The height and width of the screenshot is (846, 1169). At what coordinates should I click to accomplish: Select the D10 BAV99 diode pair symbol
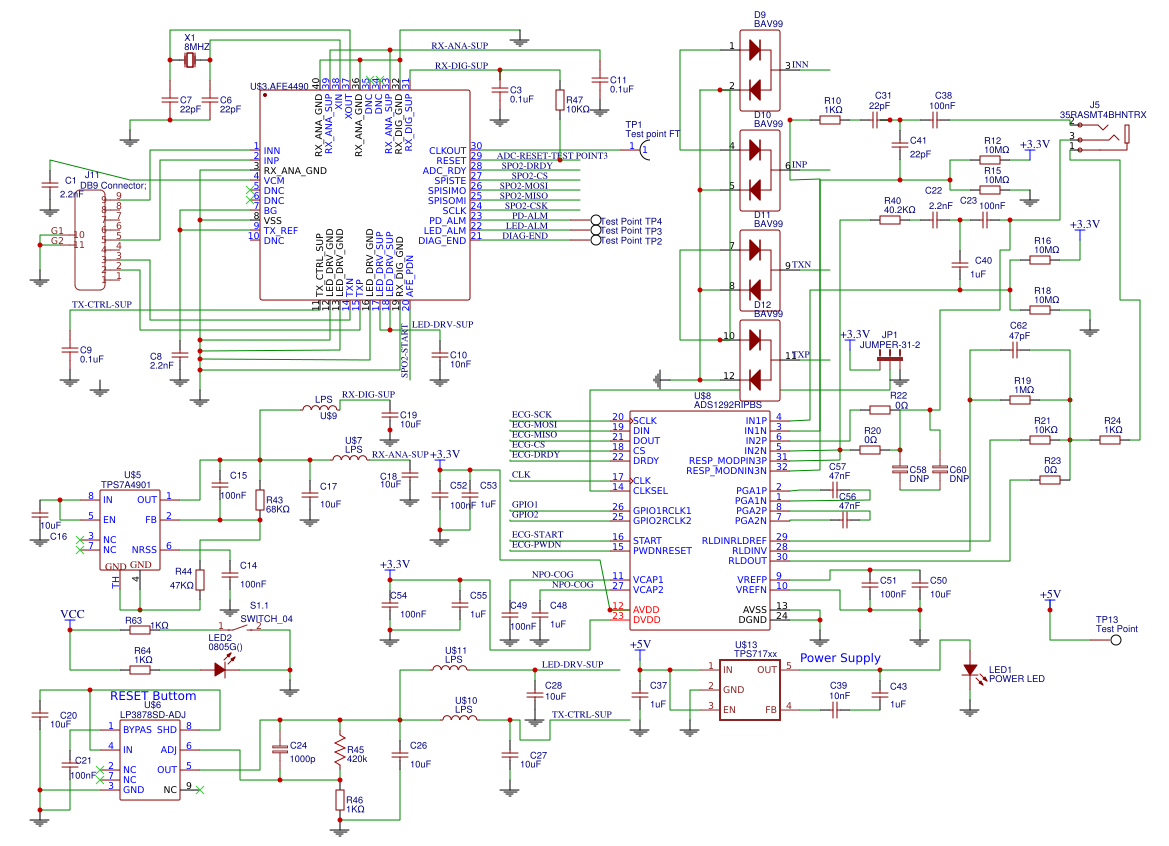[760, 170]
